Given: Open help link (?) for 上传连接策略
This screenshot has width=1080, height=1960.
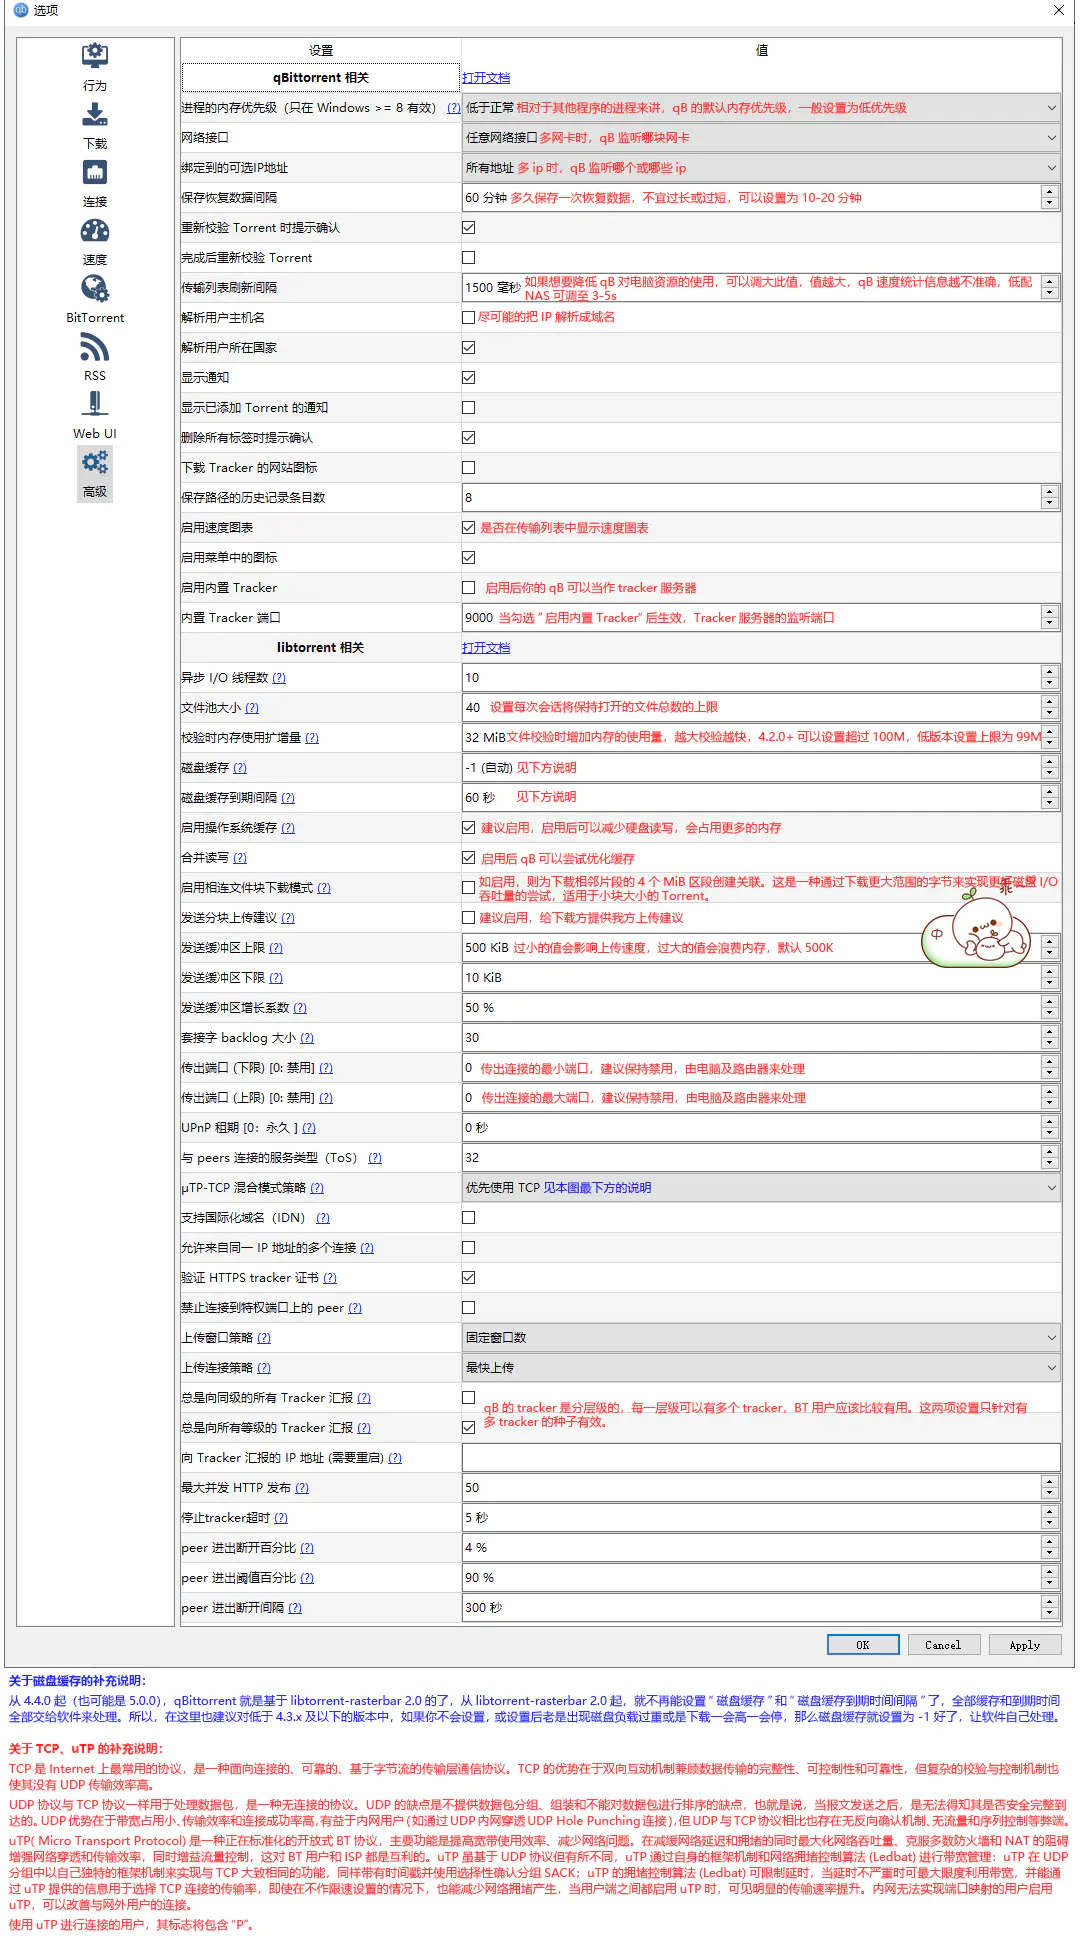Looking at the screenshot, I should point(264,1368).
